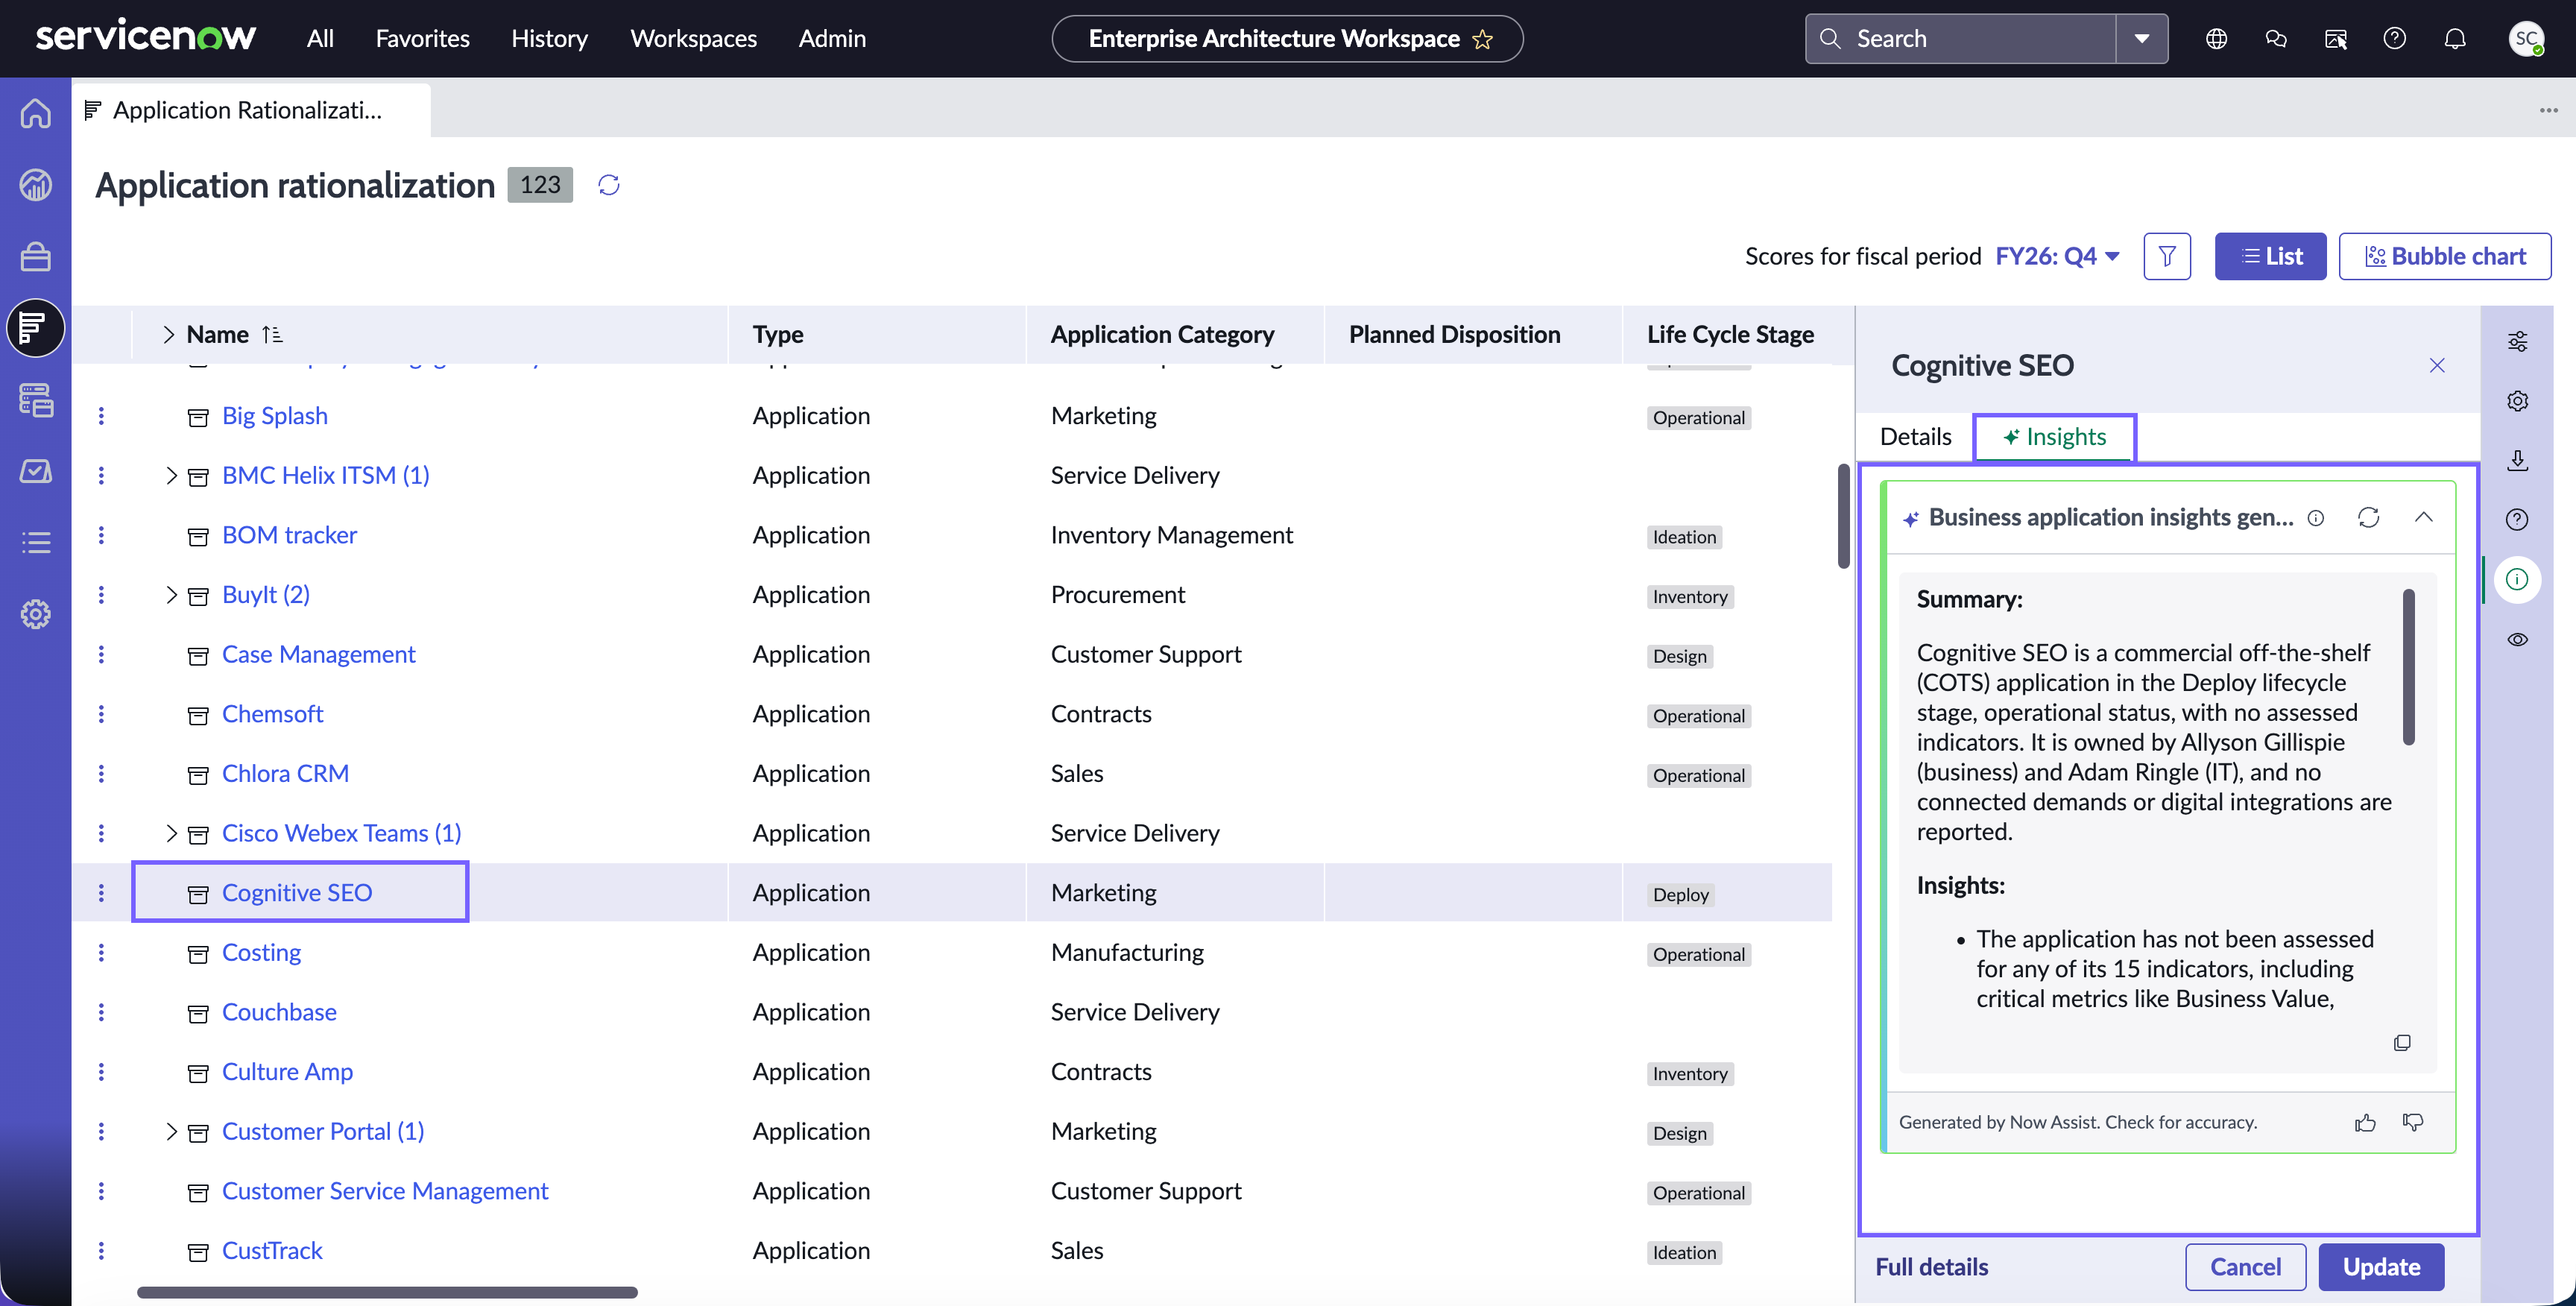Viewport: 2576px width, 1306px height.
Task: Click the Cancel button
Action: (2245, 1267)
